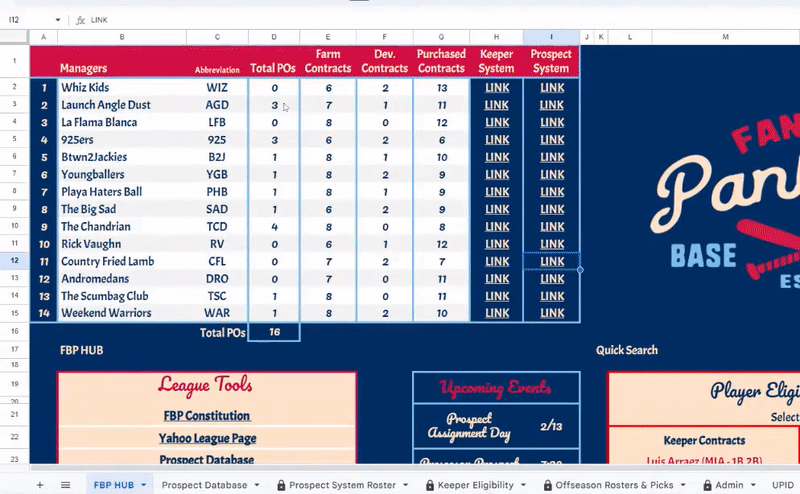Open Offseason Rosters & Picks tab dropdown arrow
This screenshot has width=800, height=494.
pyautogui.click(x=683, y=485)
